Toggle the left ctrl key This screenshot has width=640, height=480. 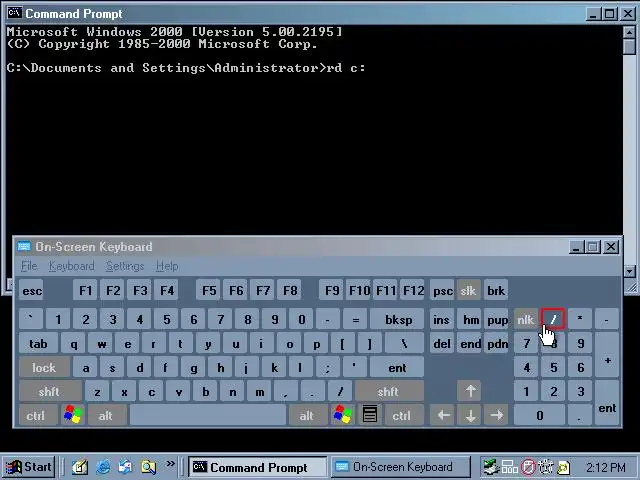38,415
